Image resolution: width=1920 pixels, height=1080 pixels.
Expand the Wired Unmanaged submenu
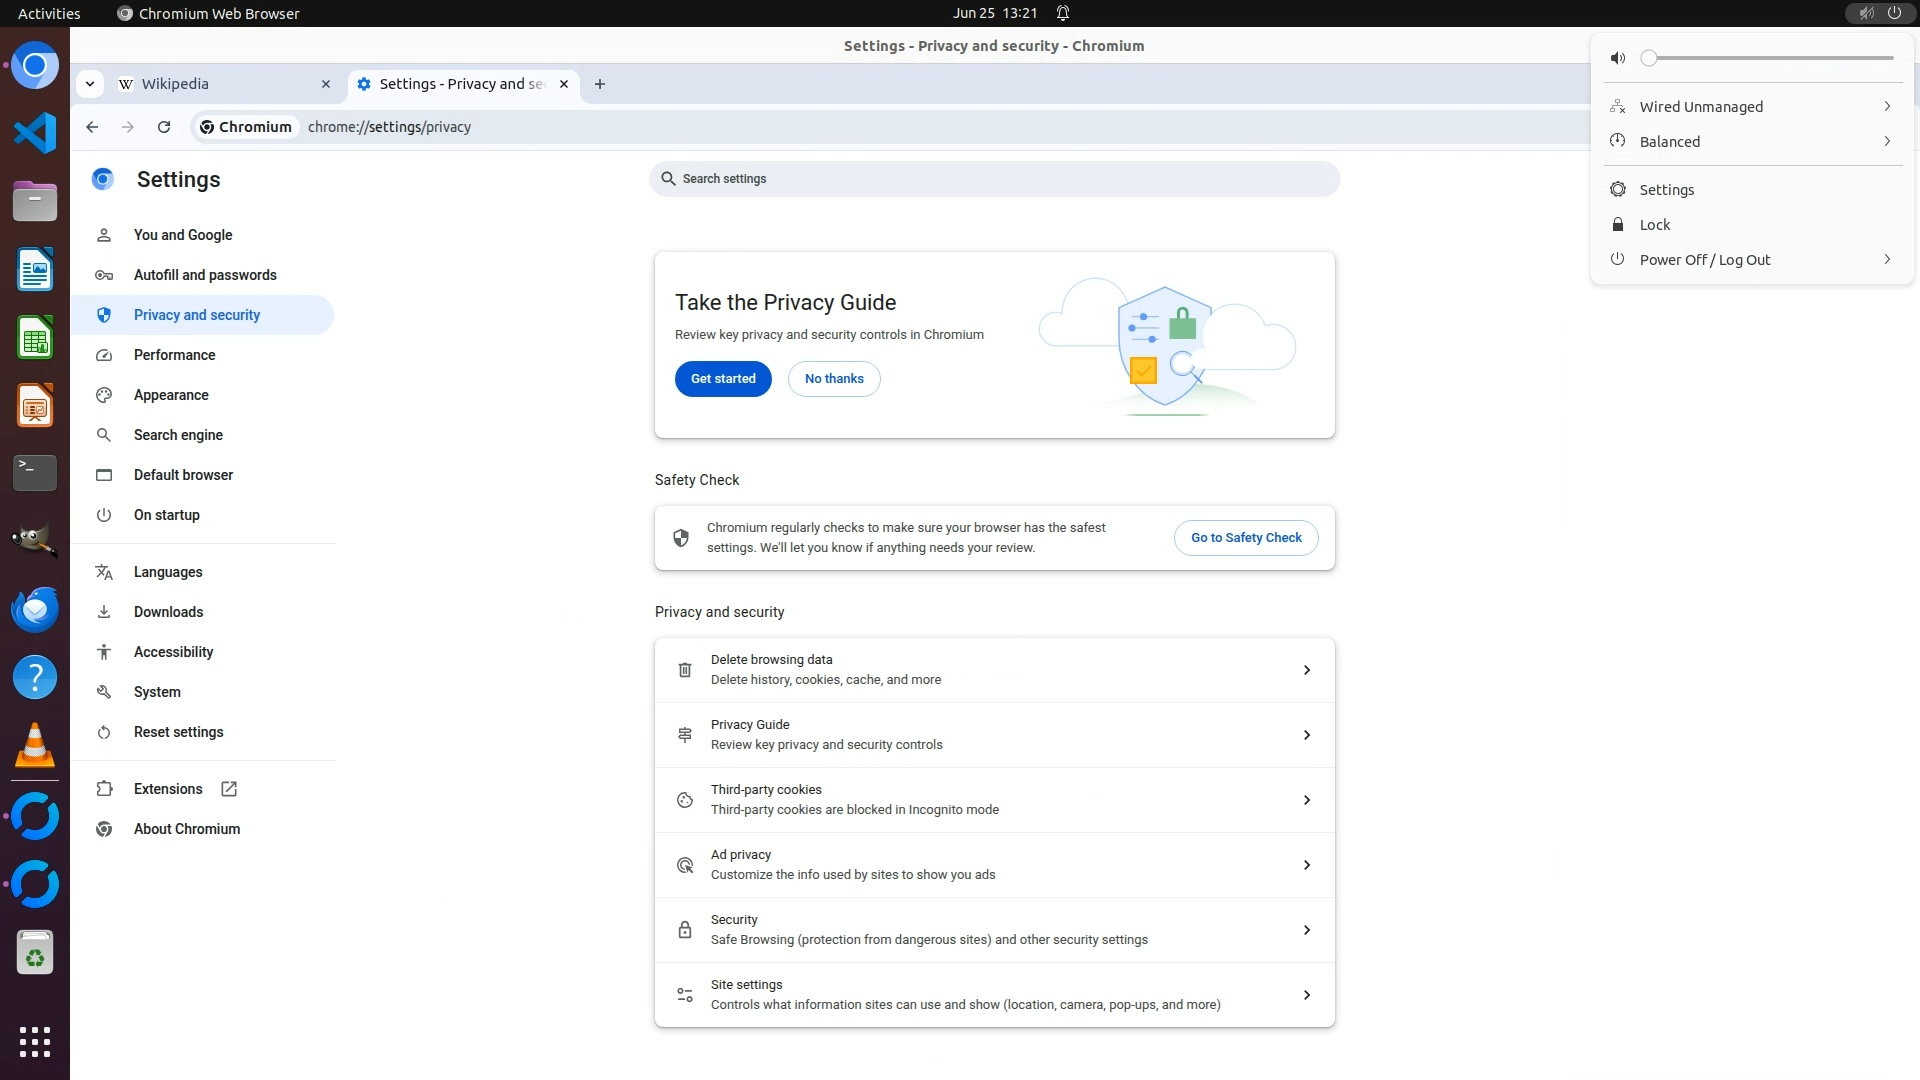pyautogui.click(x=1750, y=107)
